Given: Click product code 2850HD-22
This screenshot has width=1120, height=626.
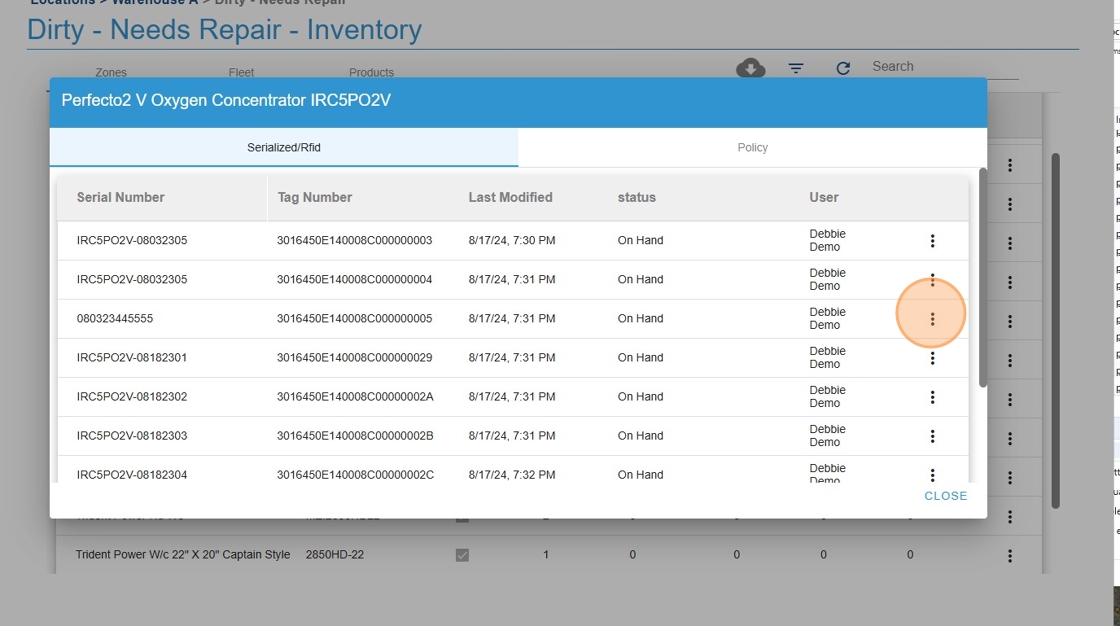Looking at the screenshot, I should [335, 555].
